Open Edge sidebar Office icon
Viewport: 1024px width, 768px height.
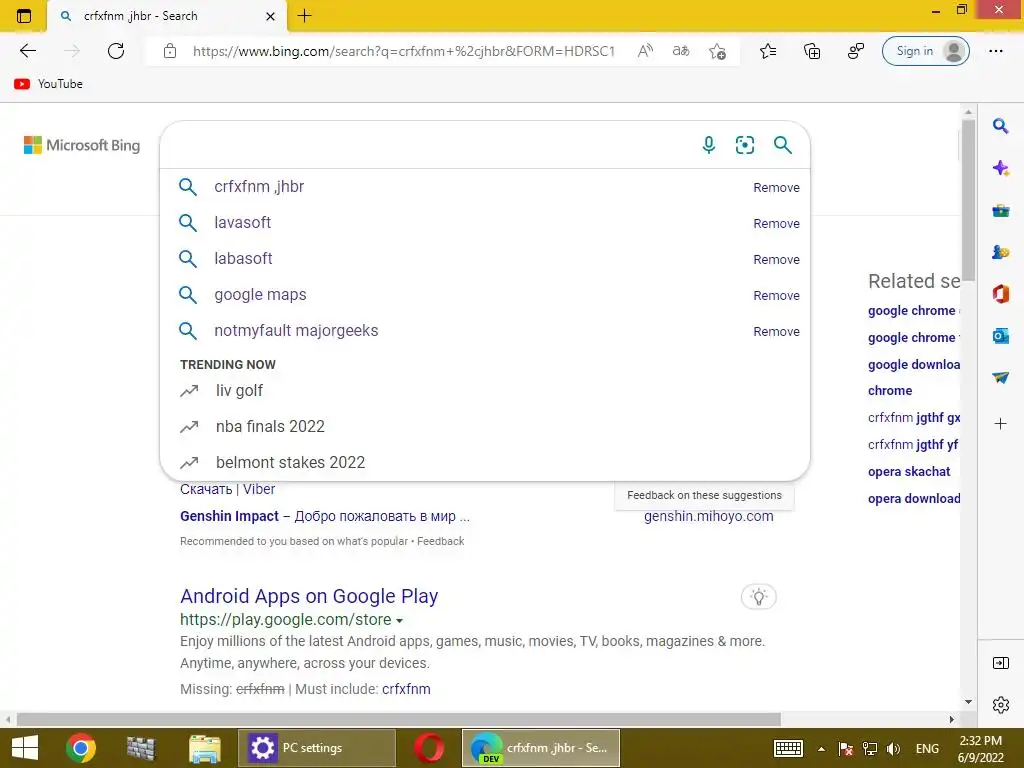[1000, 294]
